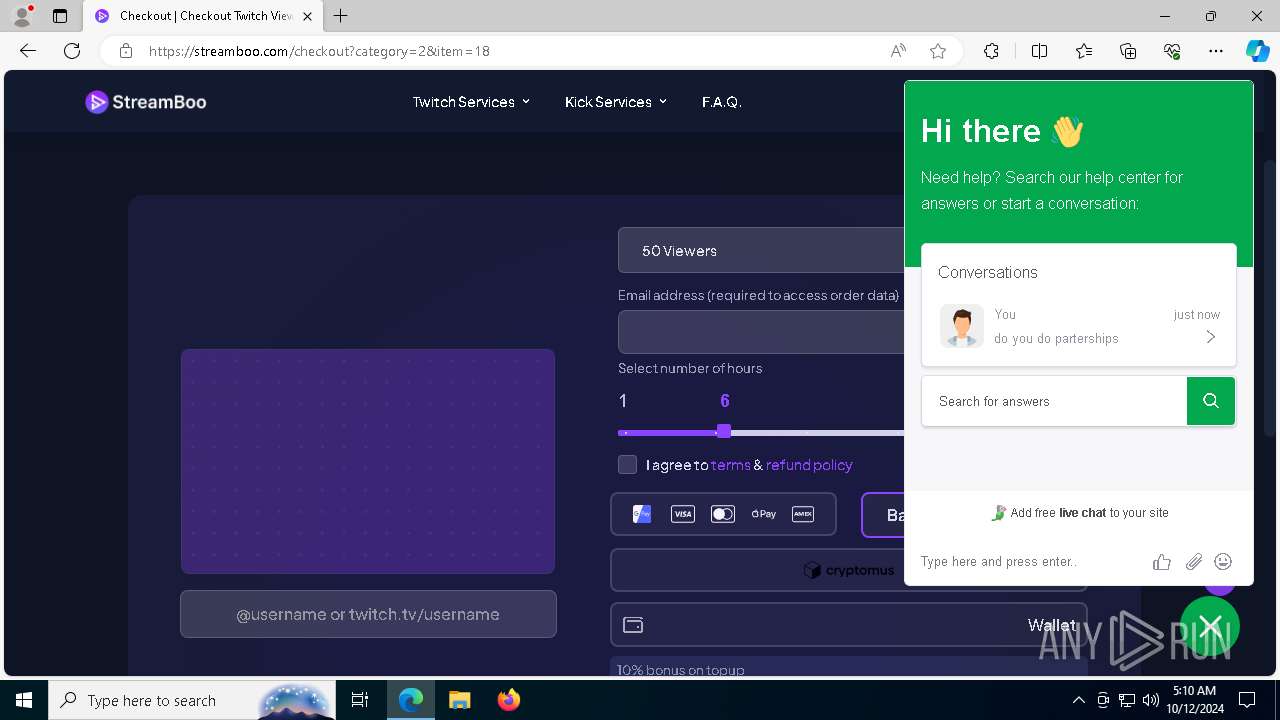Click the wallet icon

click(633, 625)
